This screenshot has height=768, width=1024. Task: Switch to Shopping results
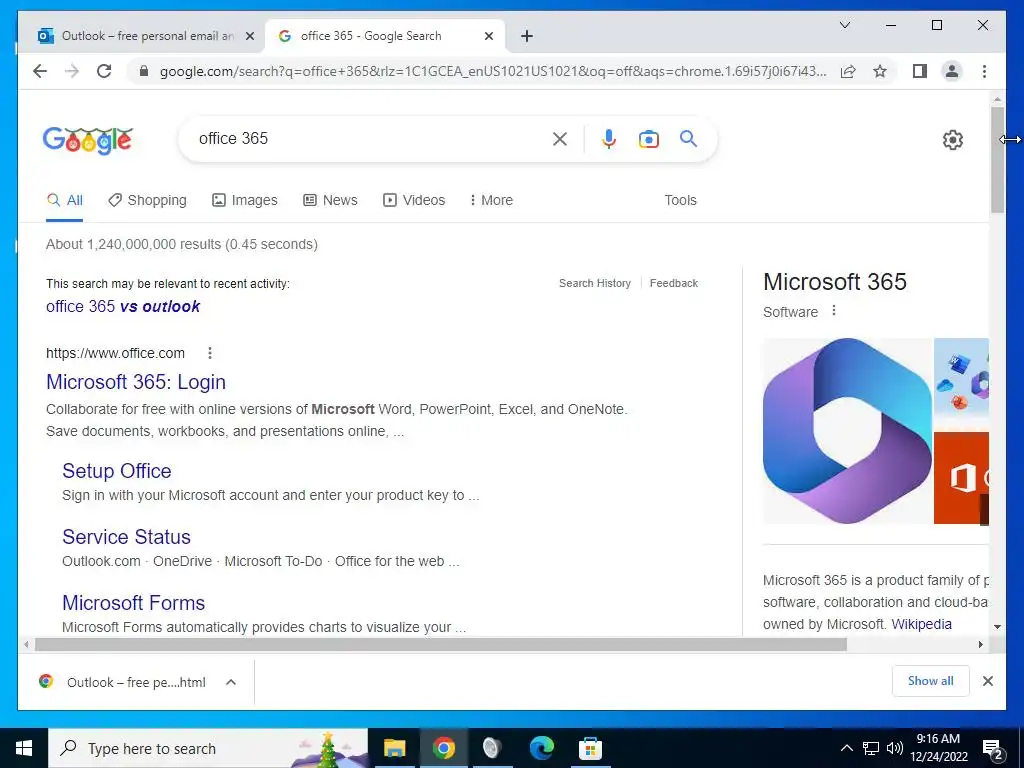[147, 200]
